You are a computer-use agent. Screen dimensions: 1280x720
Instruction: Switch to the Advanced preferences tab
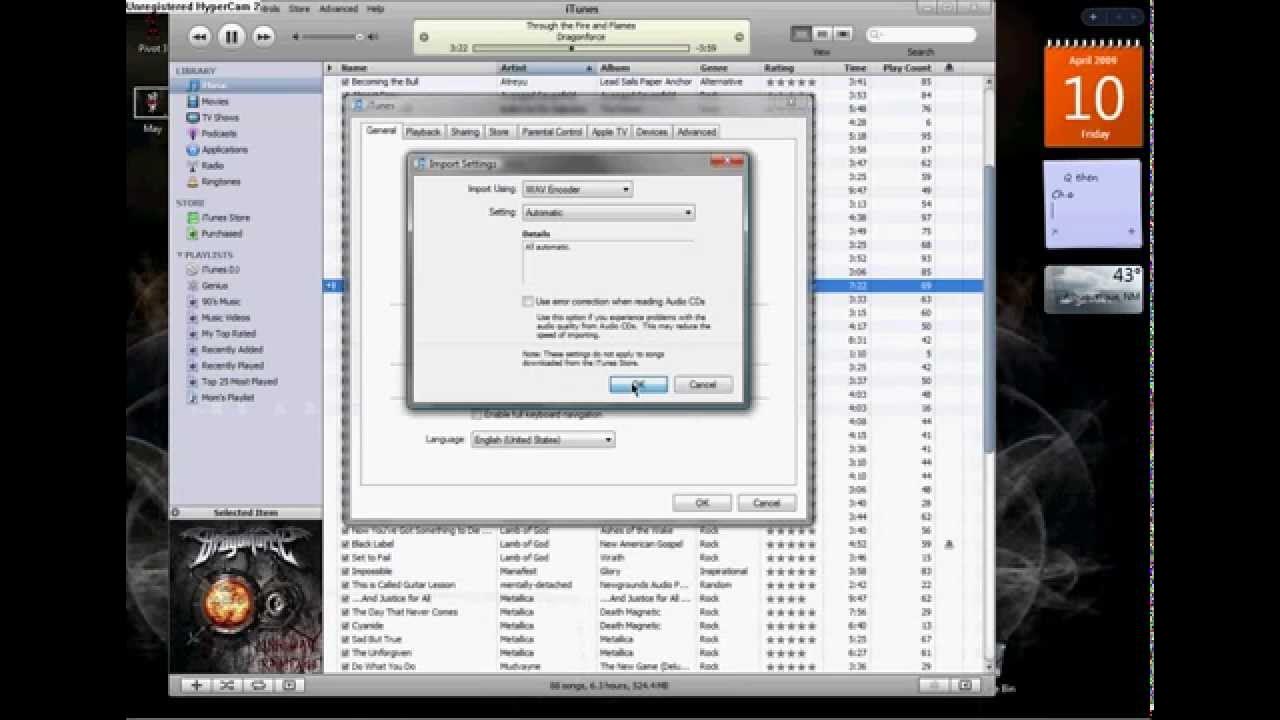[696, 132]
